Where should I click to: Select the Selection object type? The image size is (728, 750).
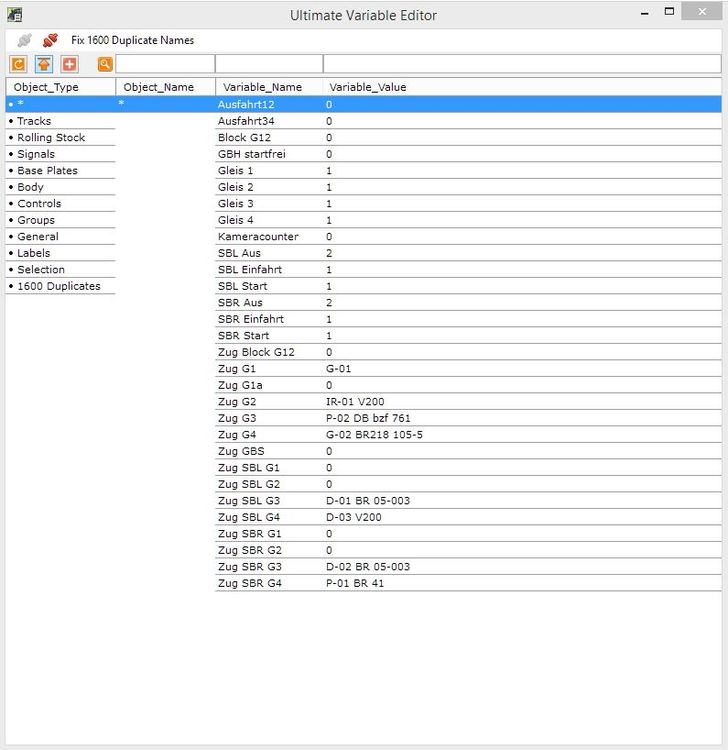click(41, 270)
